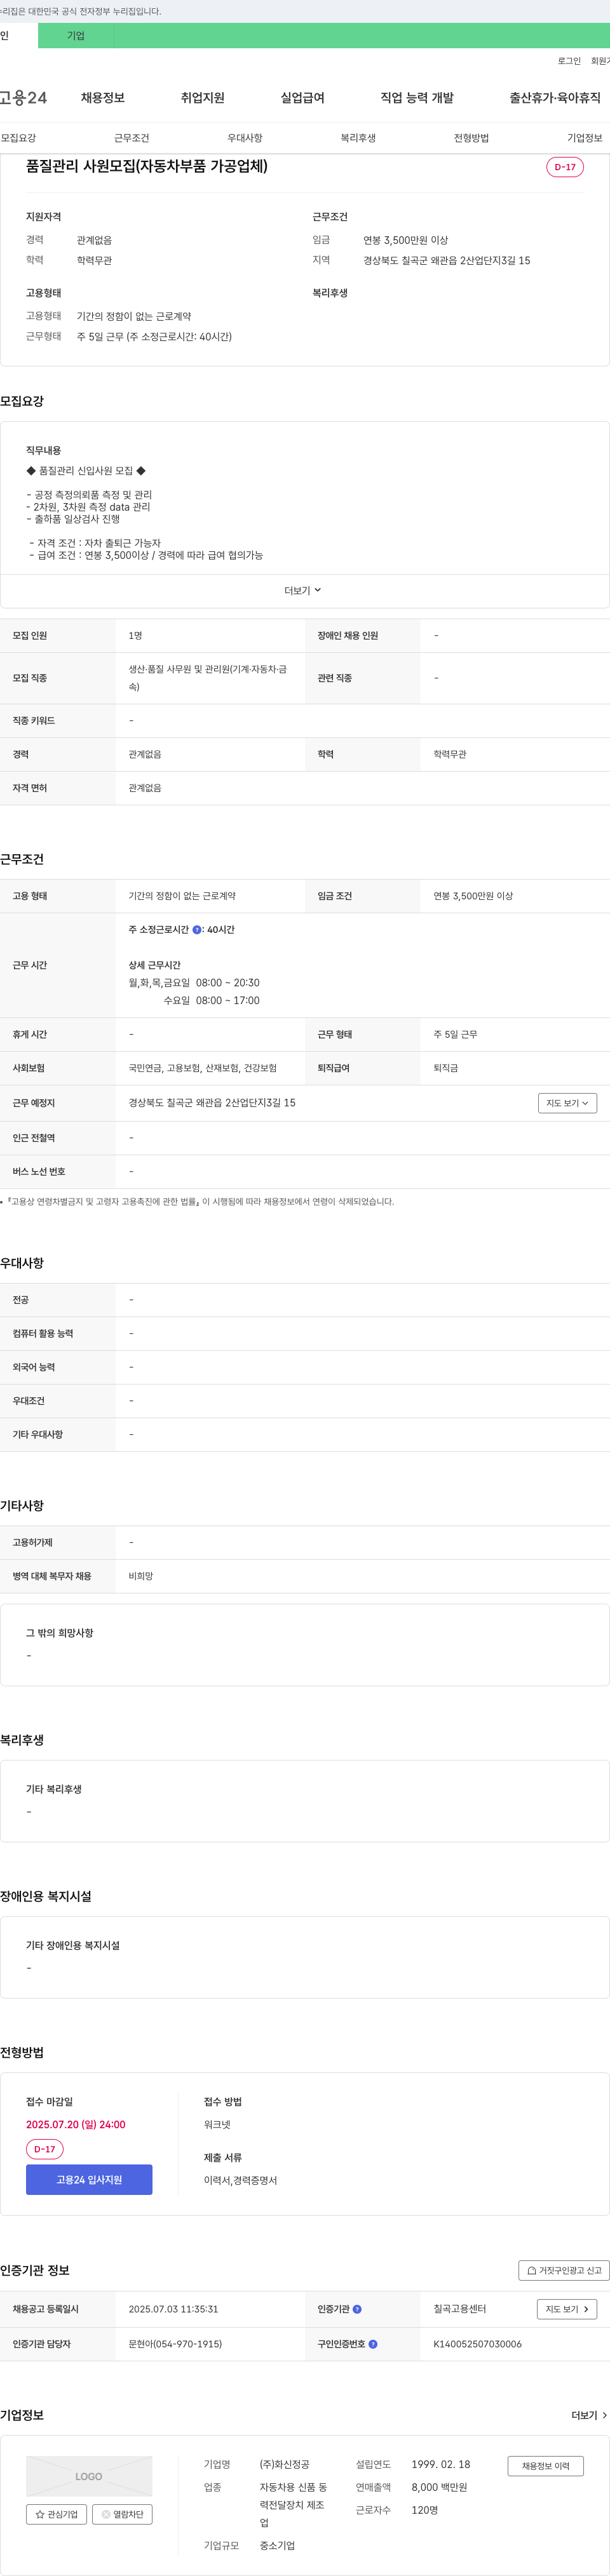This screenshot has height=2576, width=610.
Task: Click the company LOGO thumbnail
Action: click(89, 2476)
